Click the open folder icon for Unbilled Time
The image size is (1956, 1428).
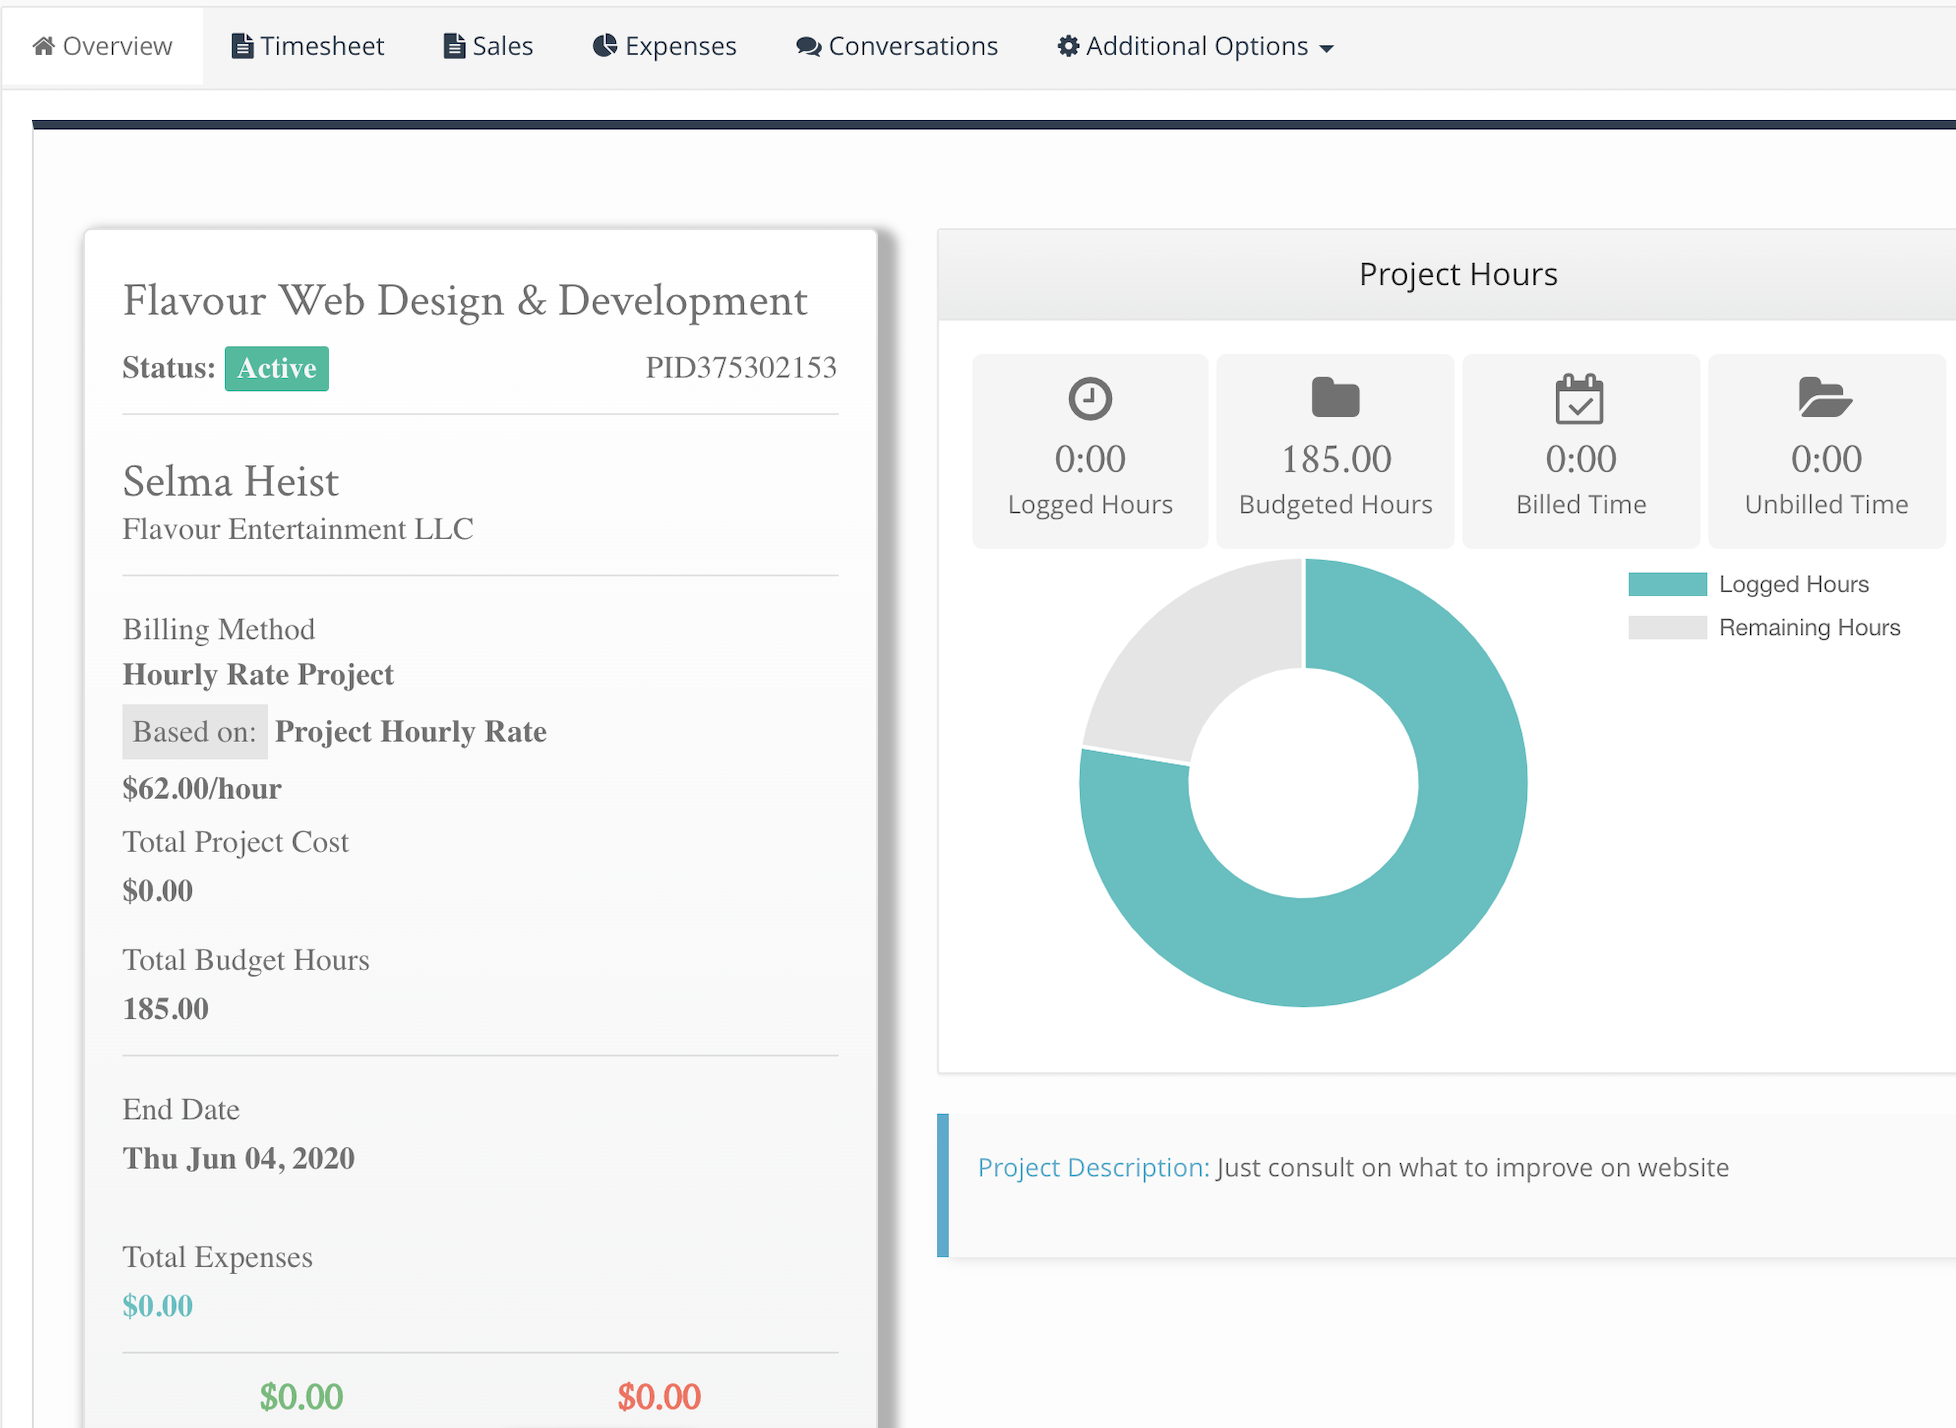click(1825, 398)
